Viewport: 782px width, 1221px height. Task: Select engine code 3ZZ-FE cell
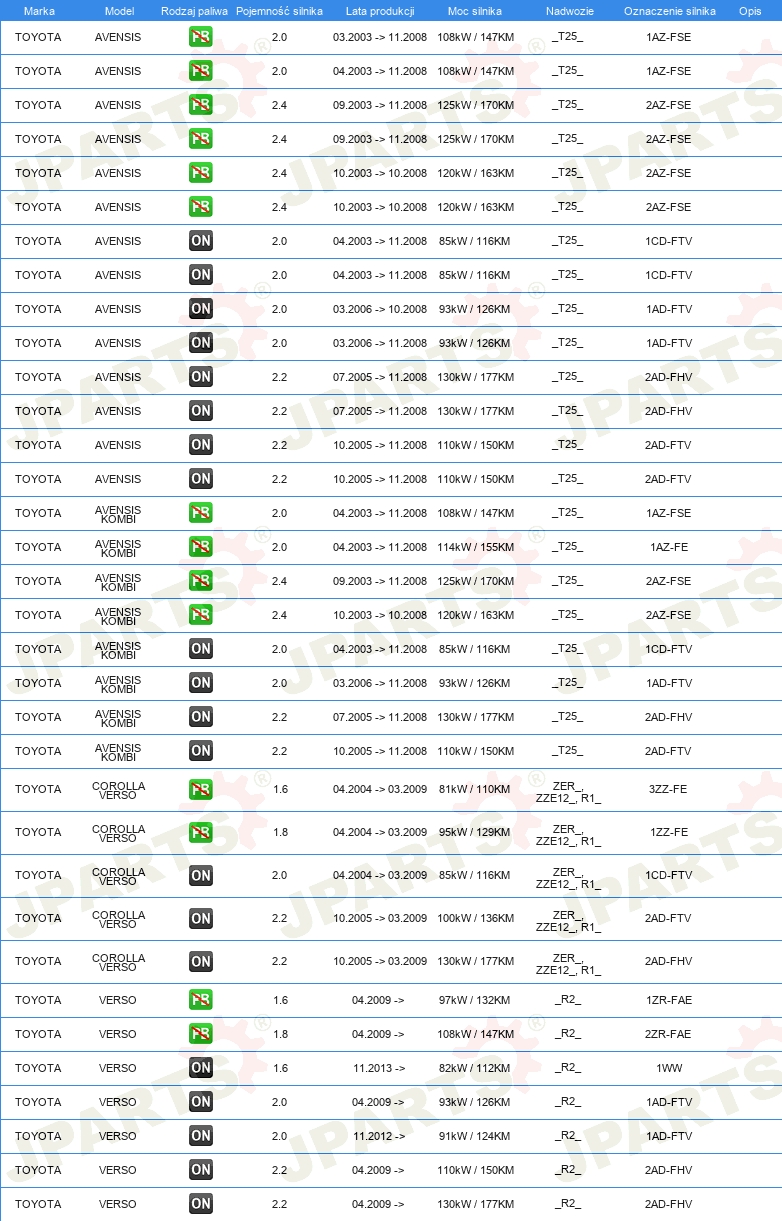coord(668,789)
